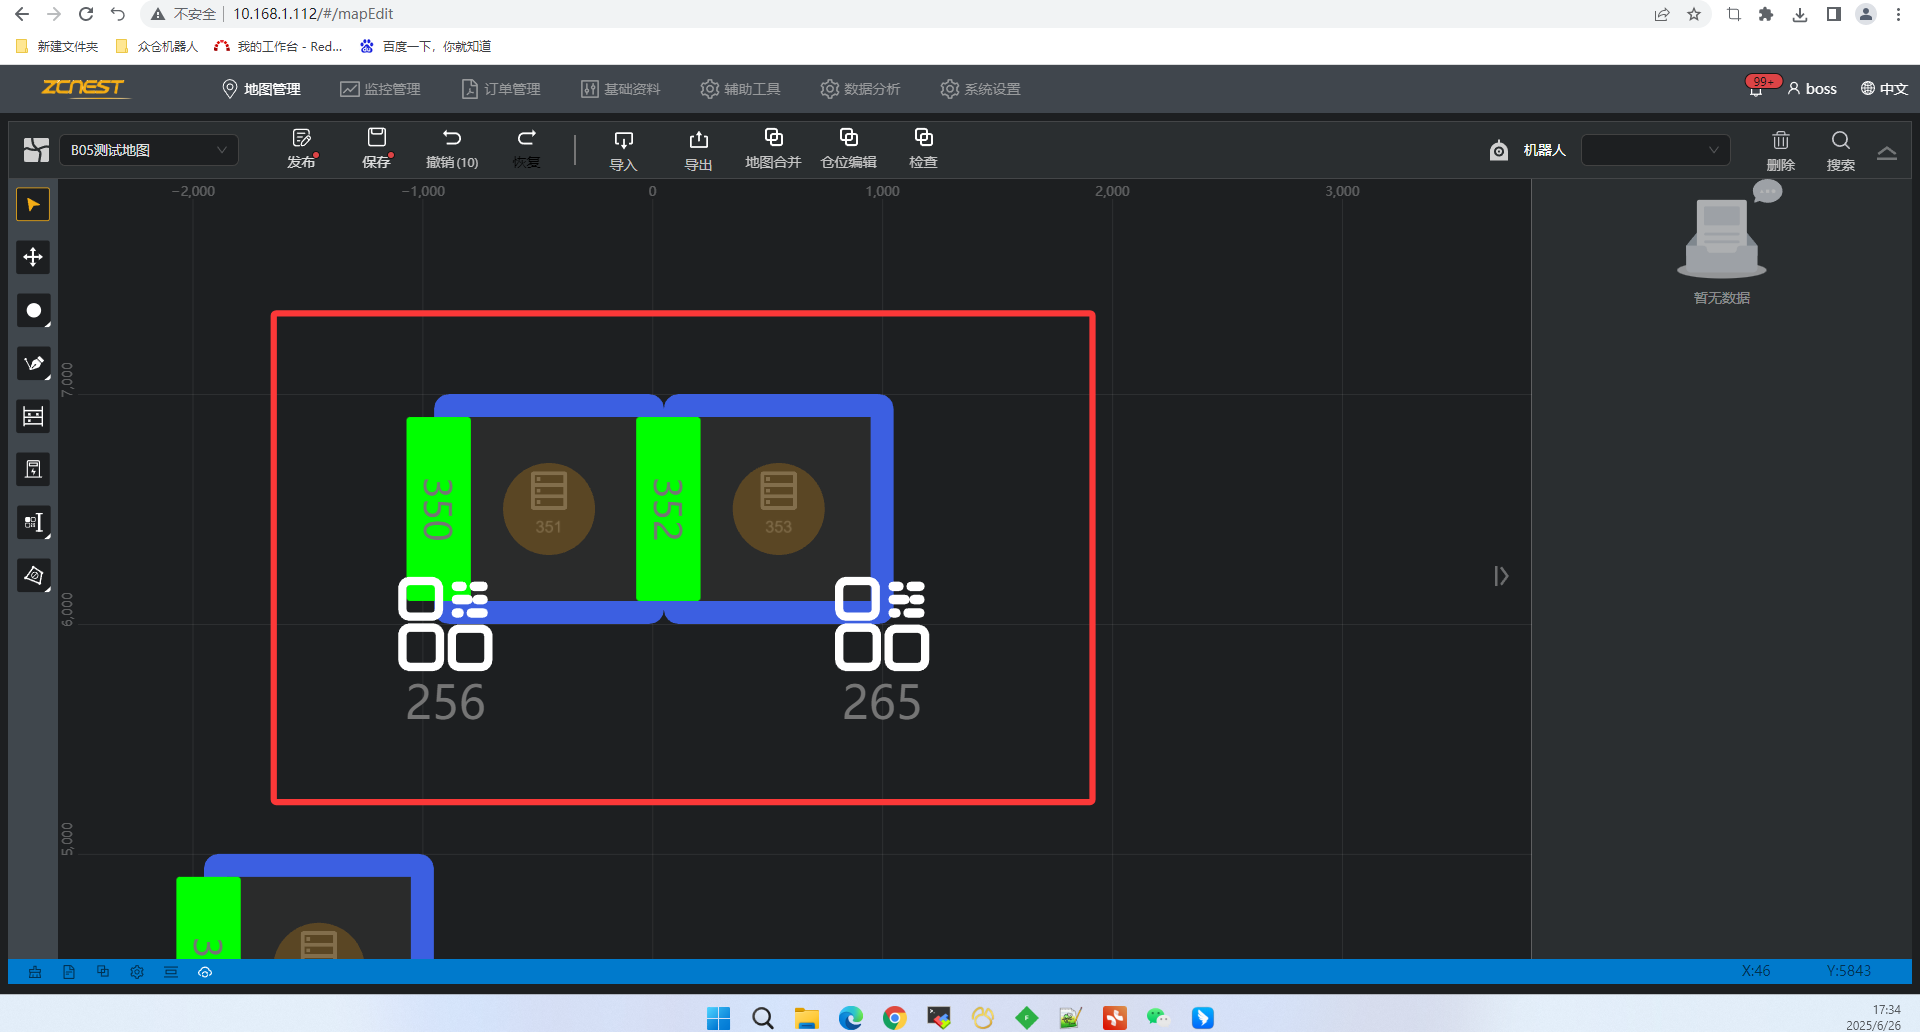The height and width of the screenshot is (1032, 1920).
Task: Select the charging station tool
Action: [x=33, y=470]
